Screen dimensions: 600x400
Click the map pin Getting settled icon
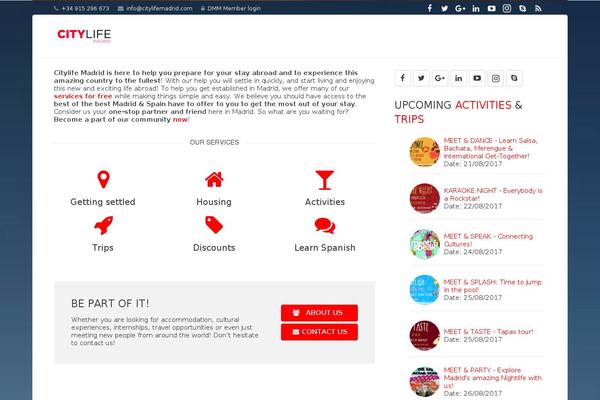(x=103, y=179)
